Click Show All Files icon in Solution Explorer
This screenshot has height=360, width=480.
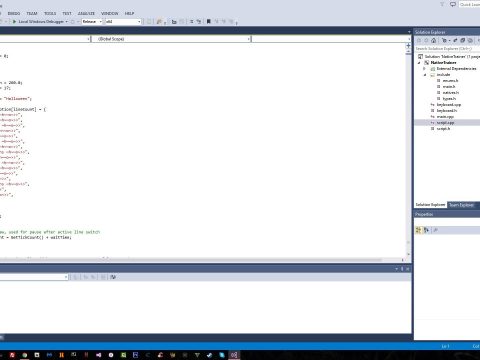coord(470,40)
